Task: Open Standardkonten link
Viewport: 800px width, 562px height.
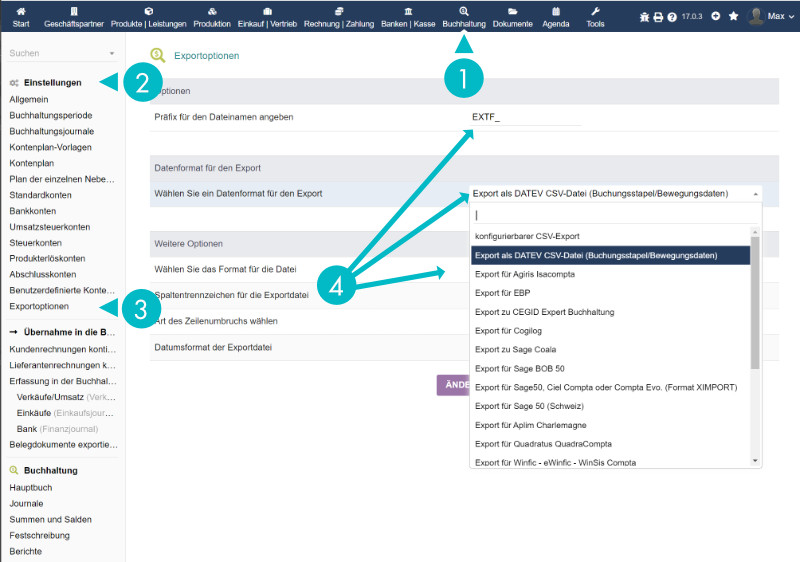Action: coord(40,195)
